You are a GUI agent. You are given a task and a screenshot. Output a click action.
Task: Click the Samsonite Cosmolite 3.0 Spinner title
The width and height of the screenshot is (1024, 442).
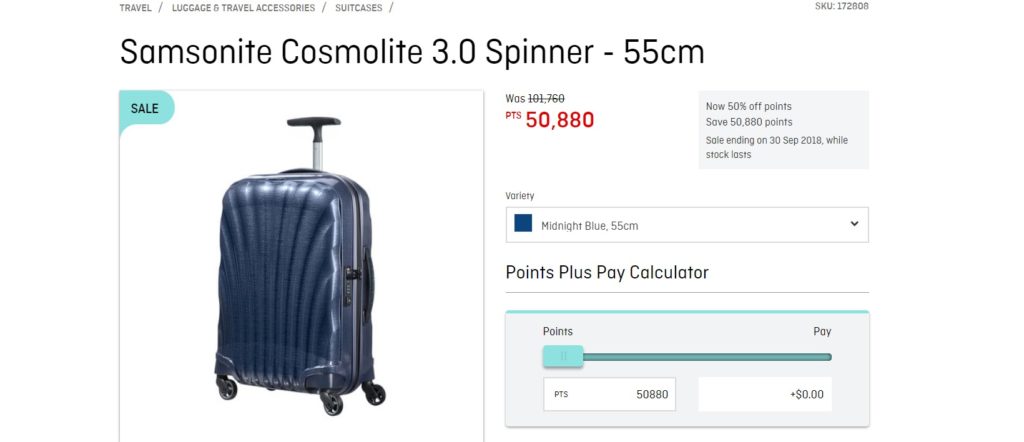pyautogui.click(x=412, y=52)
